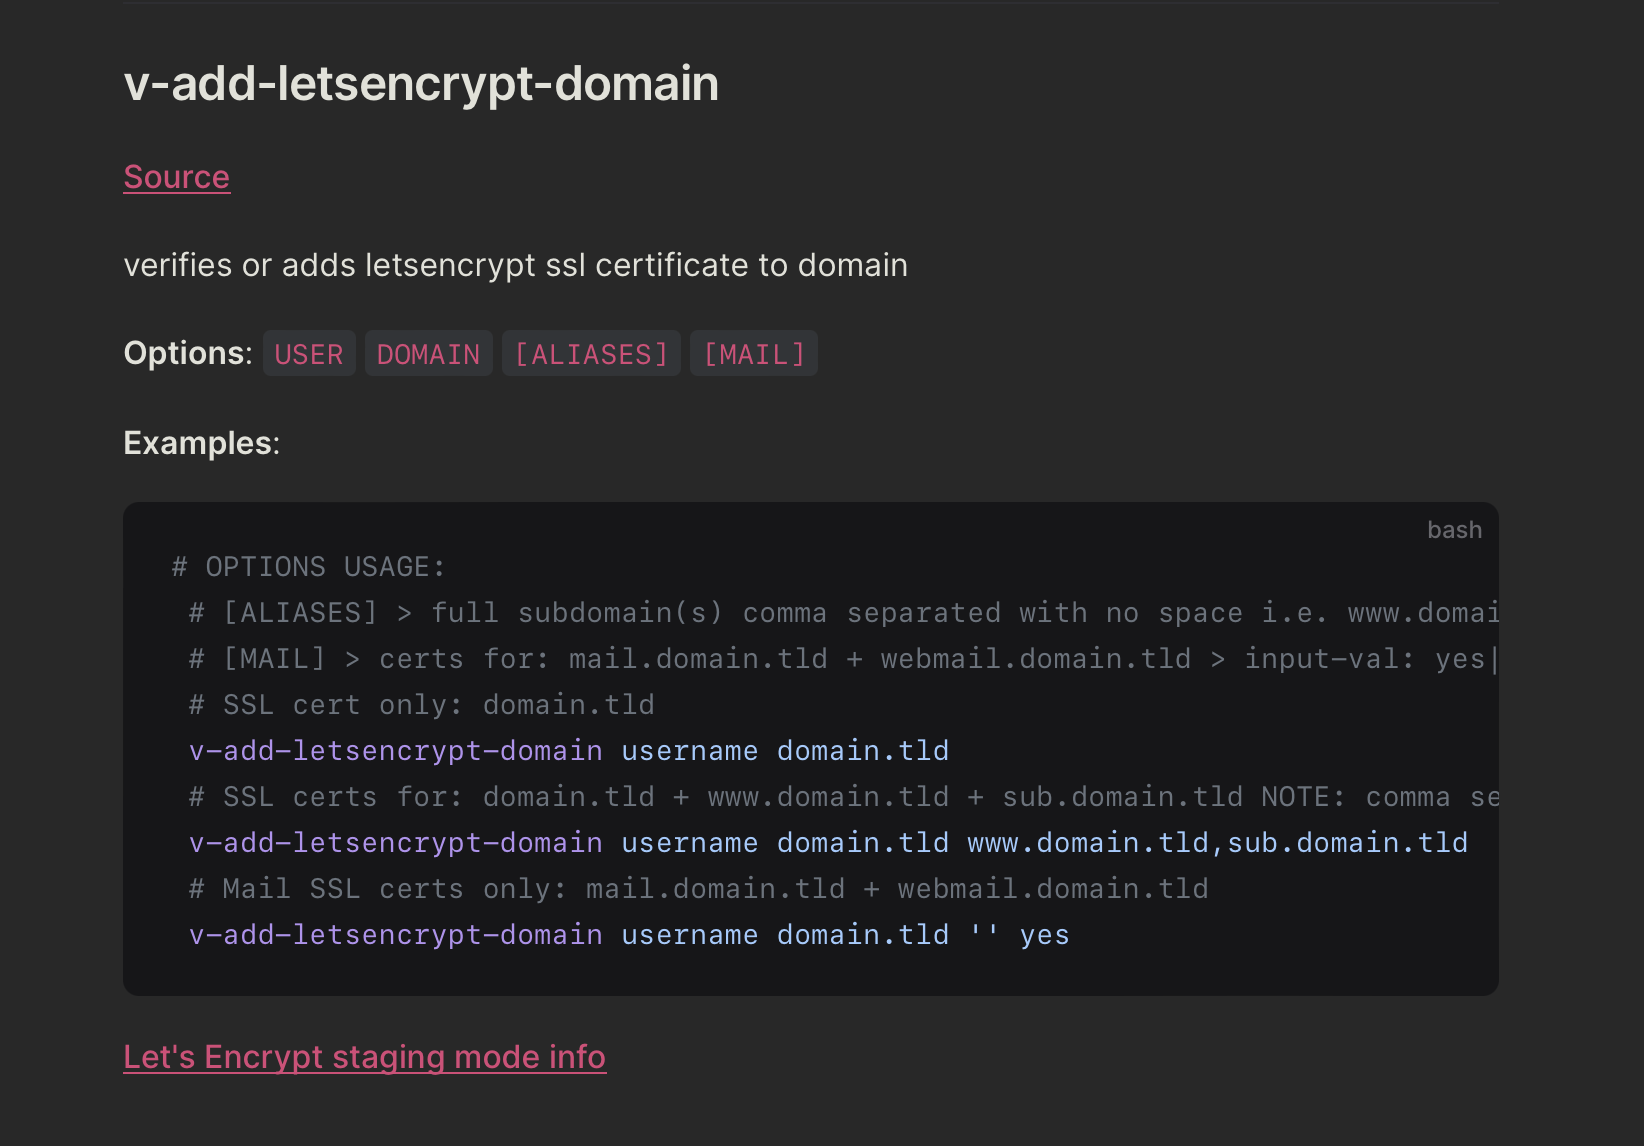
Task: Select the DOMAIN option tag
Action: pyautogui.click(x=428, y=354)
